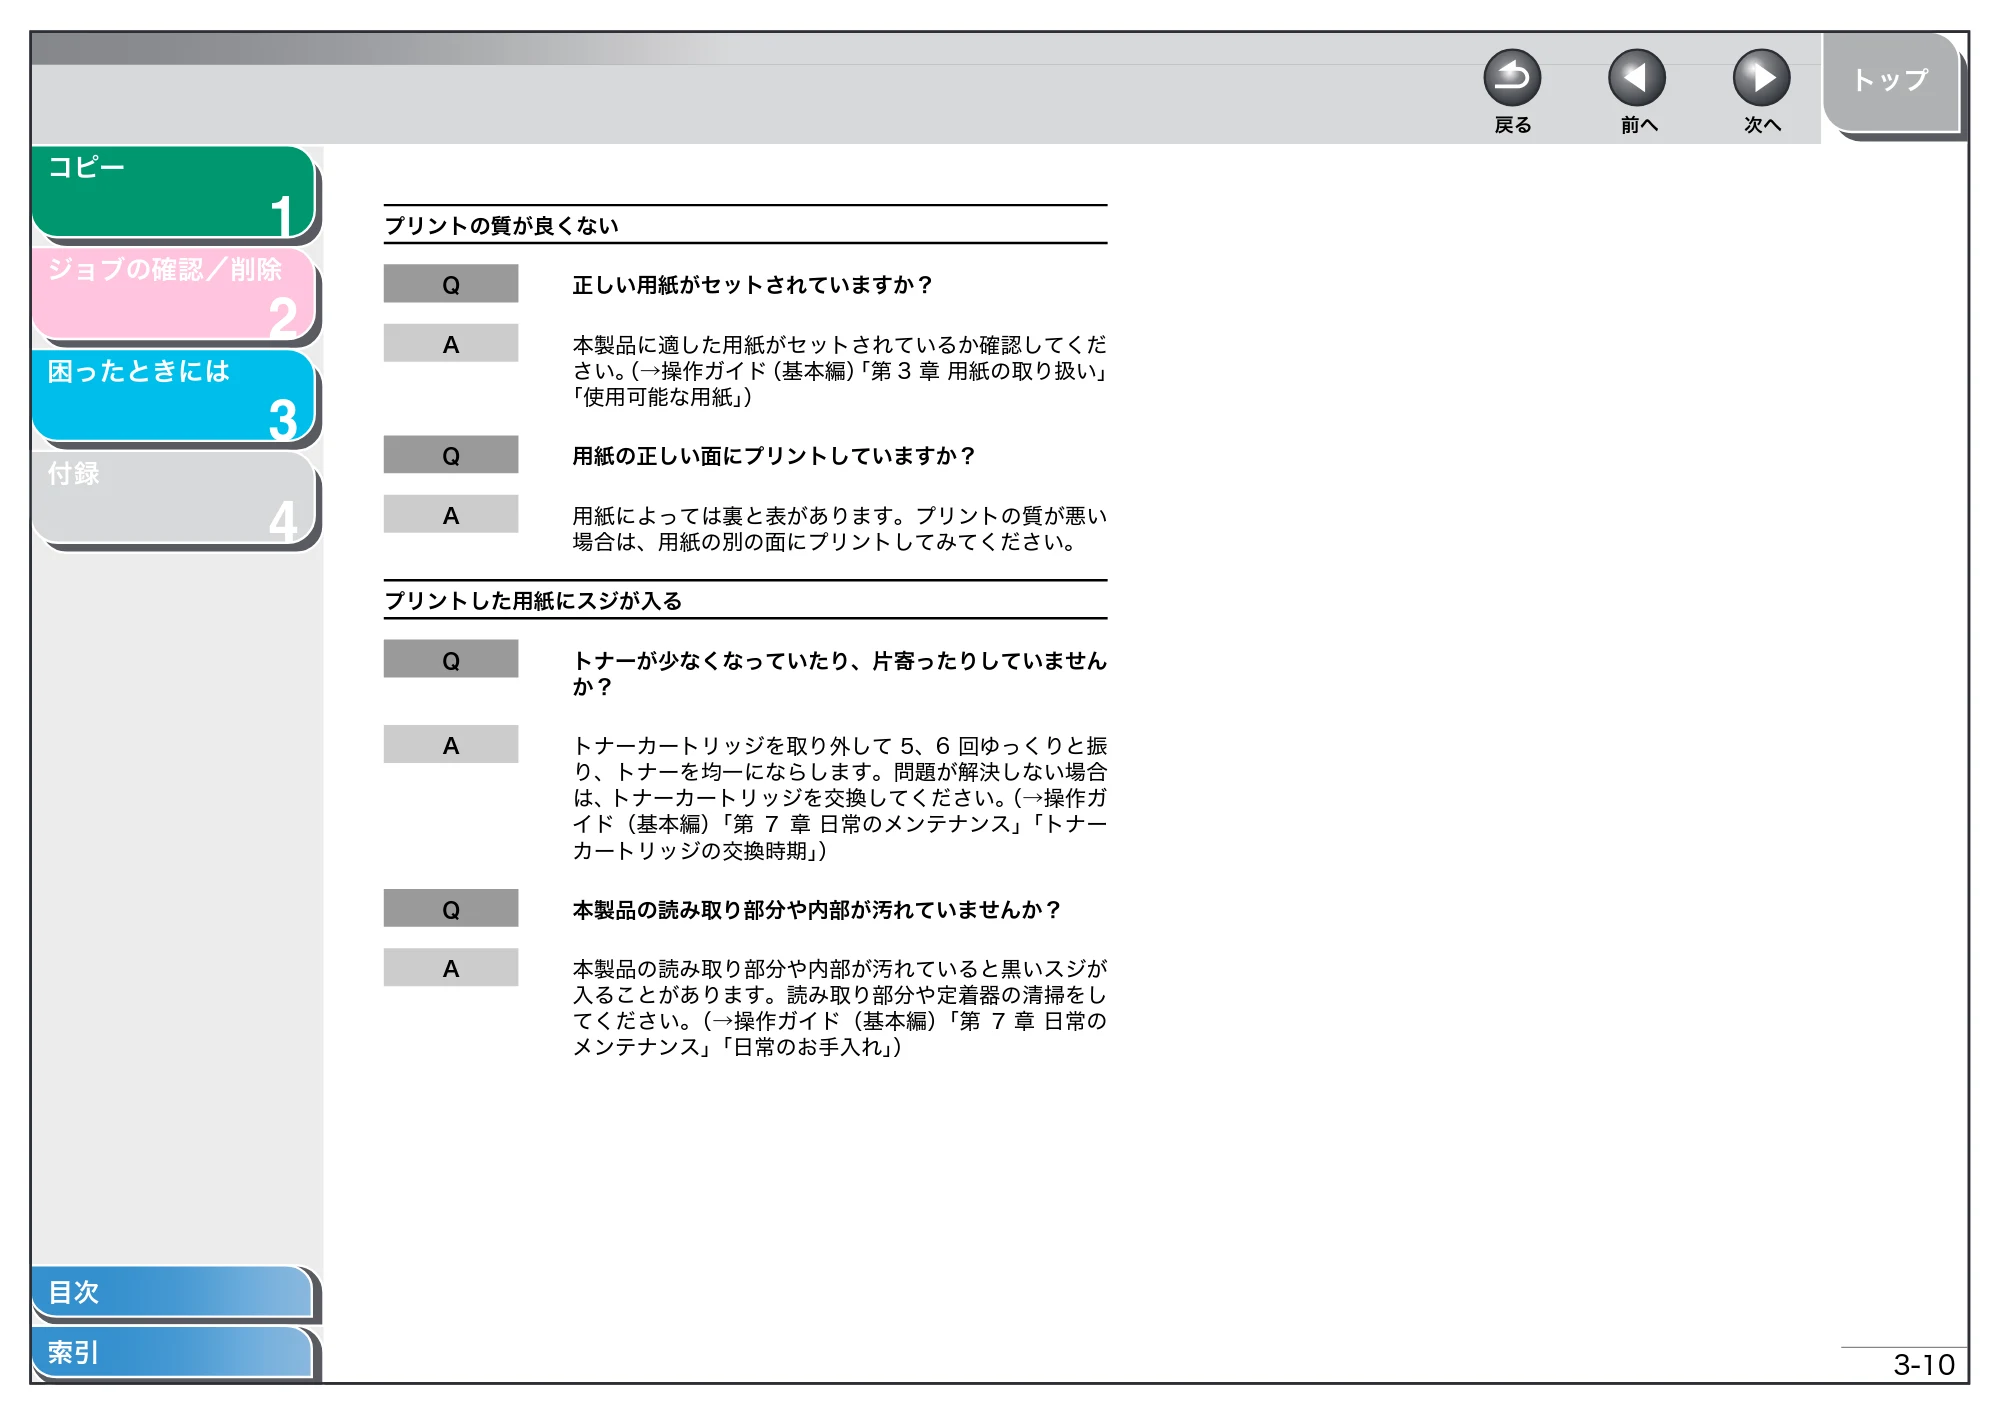Image resolution: width=2000 pixels, height=1414 pixels.
Task: Click the Q label beside 本製品の読み取り部分 question
Action: tap(451, 908)
